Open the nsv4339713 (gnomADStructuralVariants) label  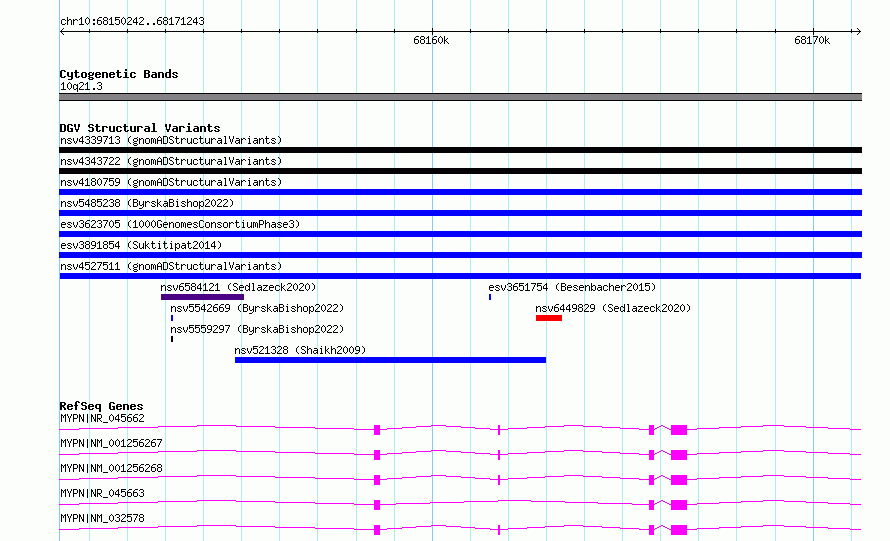171,140
